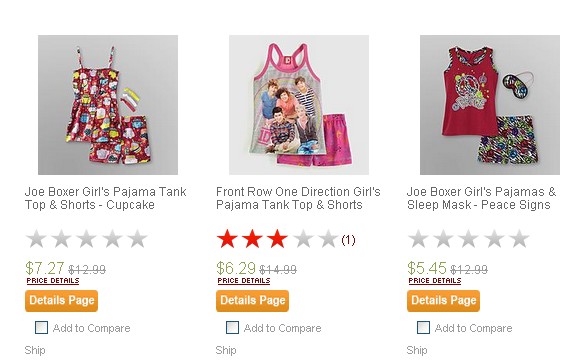Open the Joe Boxer Cupcake pajama title link
Image resolution: width=576 pixels, height=360 pixels.
pos(106,198)
